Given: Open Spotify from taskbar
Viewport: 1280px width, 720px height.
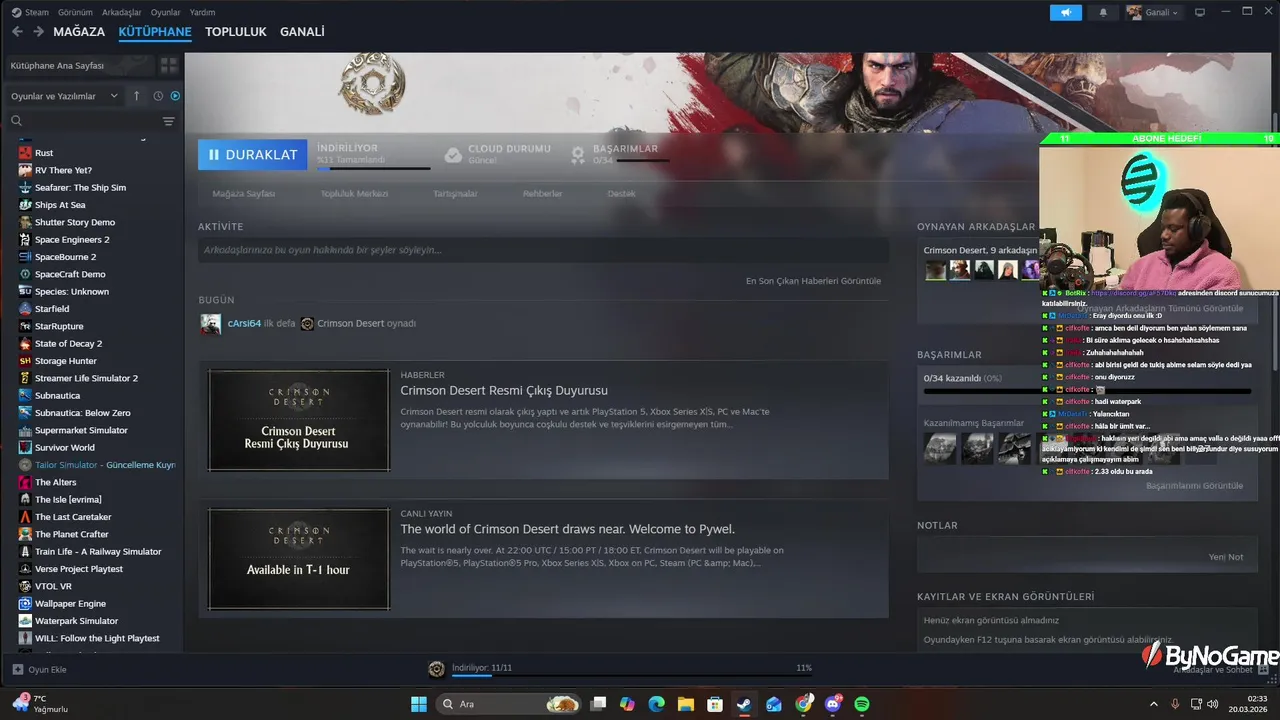Looking at the screenshot, I should click(x=862, y=704).
